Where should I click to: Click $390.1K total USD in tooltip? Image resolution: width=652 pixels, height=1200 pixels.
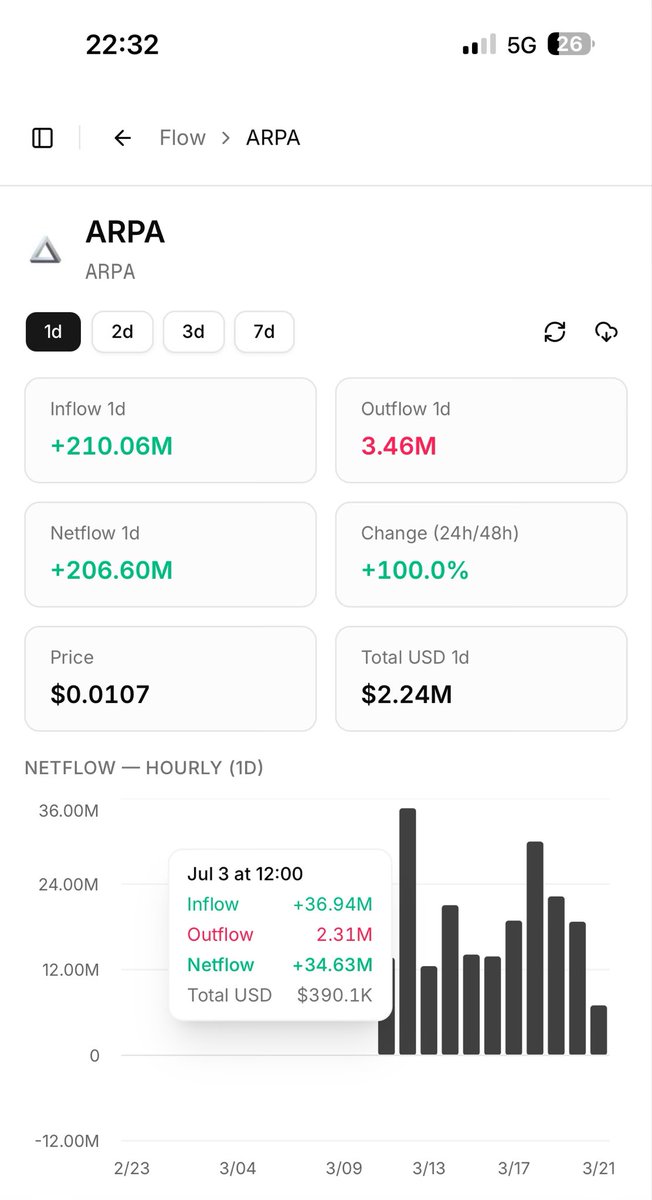335,995
